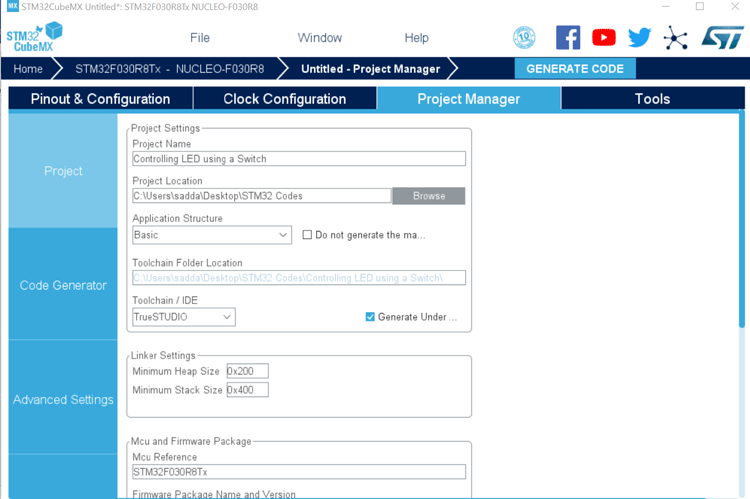The image size is (750, 499).
Task: Toggle Do not generate the main checkbox
Action: pos(307,235)
